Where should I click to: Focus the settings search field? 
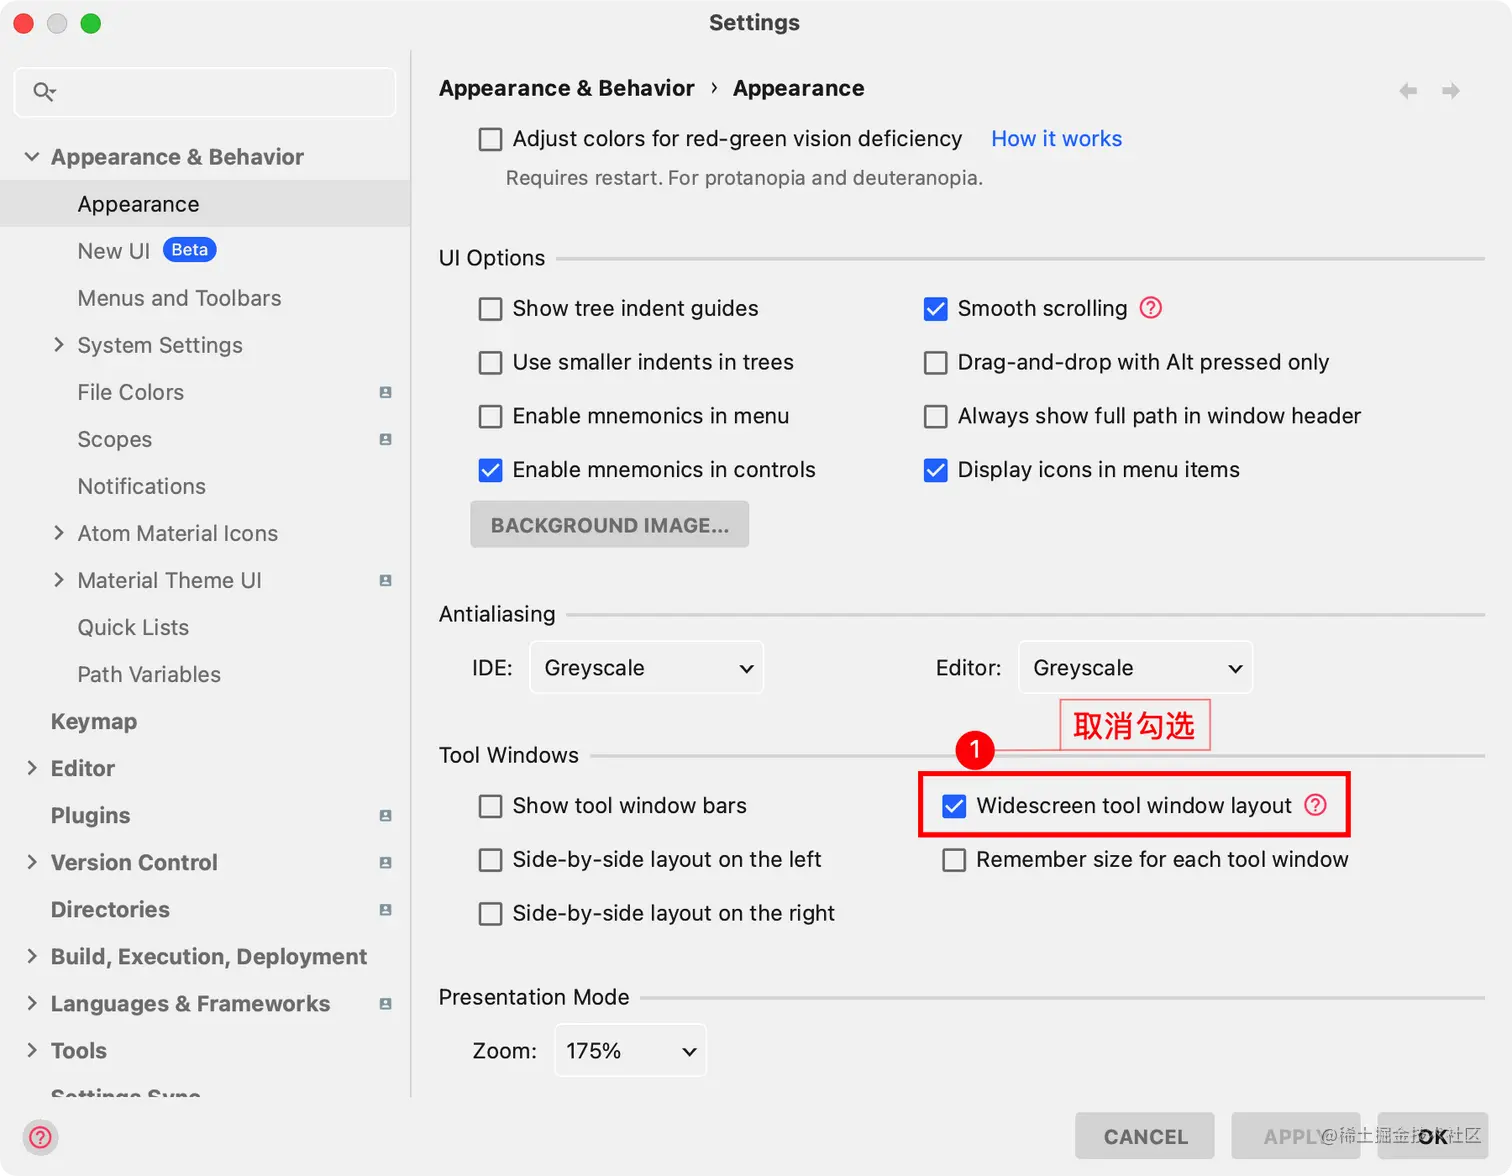[x=205, y=92]
